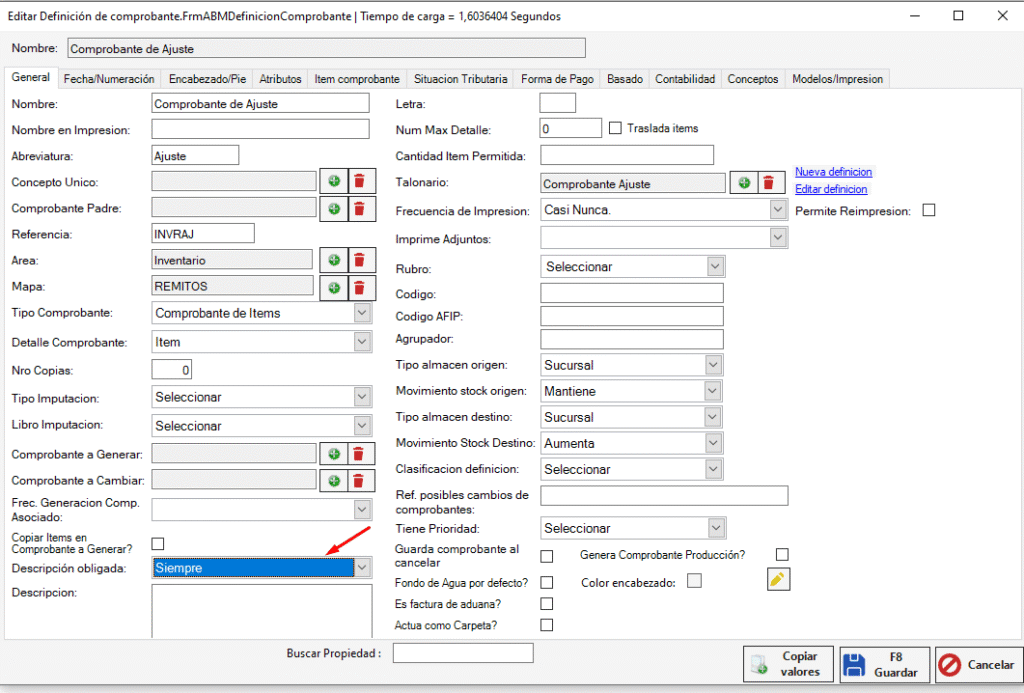The height and width of the screenshot is (693, 1024).
Task: Switch to the Situacion Tributaria tab
Action: (460, 79)
